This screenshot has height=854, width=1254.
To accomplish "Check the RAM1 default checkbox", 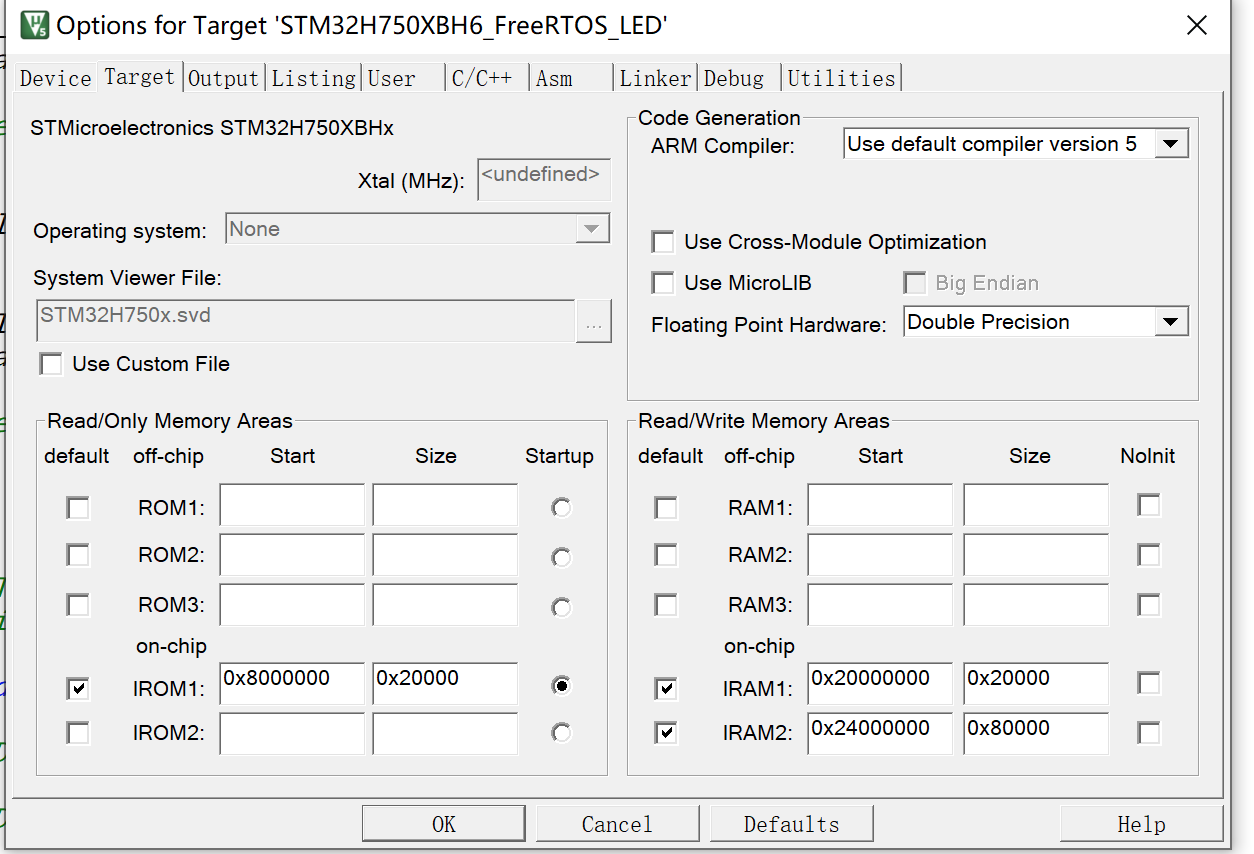I will click(665, 508).
